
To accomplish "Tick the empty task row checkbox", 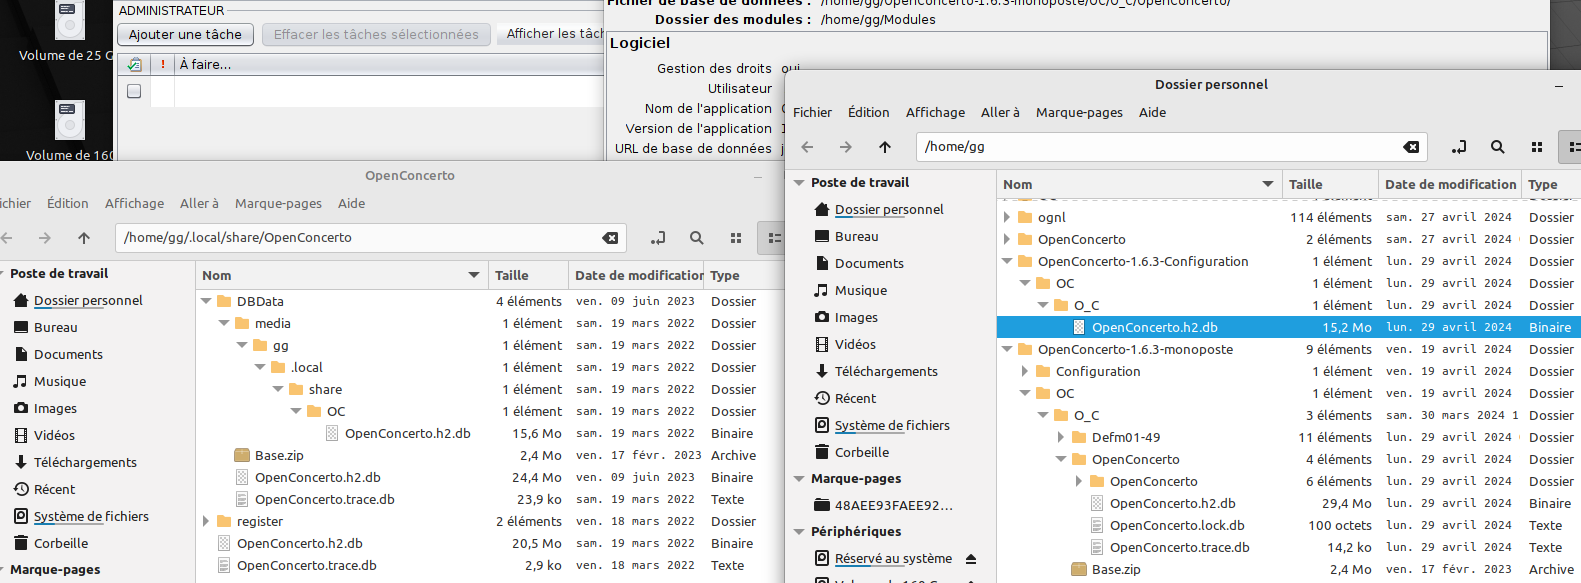I will [x=134, y=91].
